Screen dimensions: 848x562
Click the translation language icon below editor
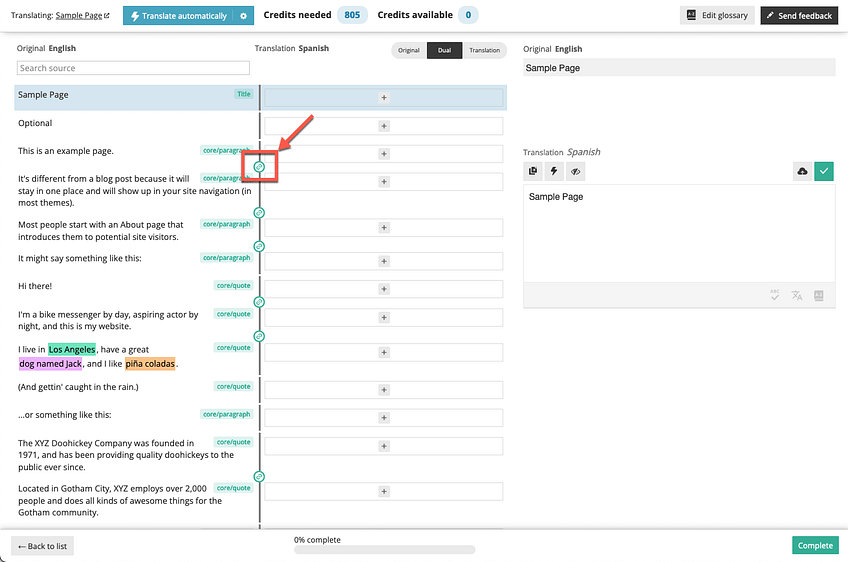[797, 295]
